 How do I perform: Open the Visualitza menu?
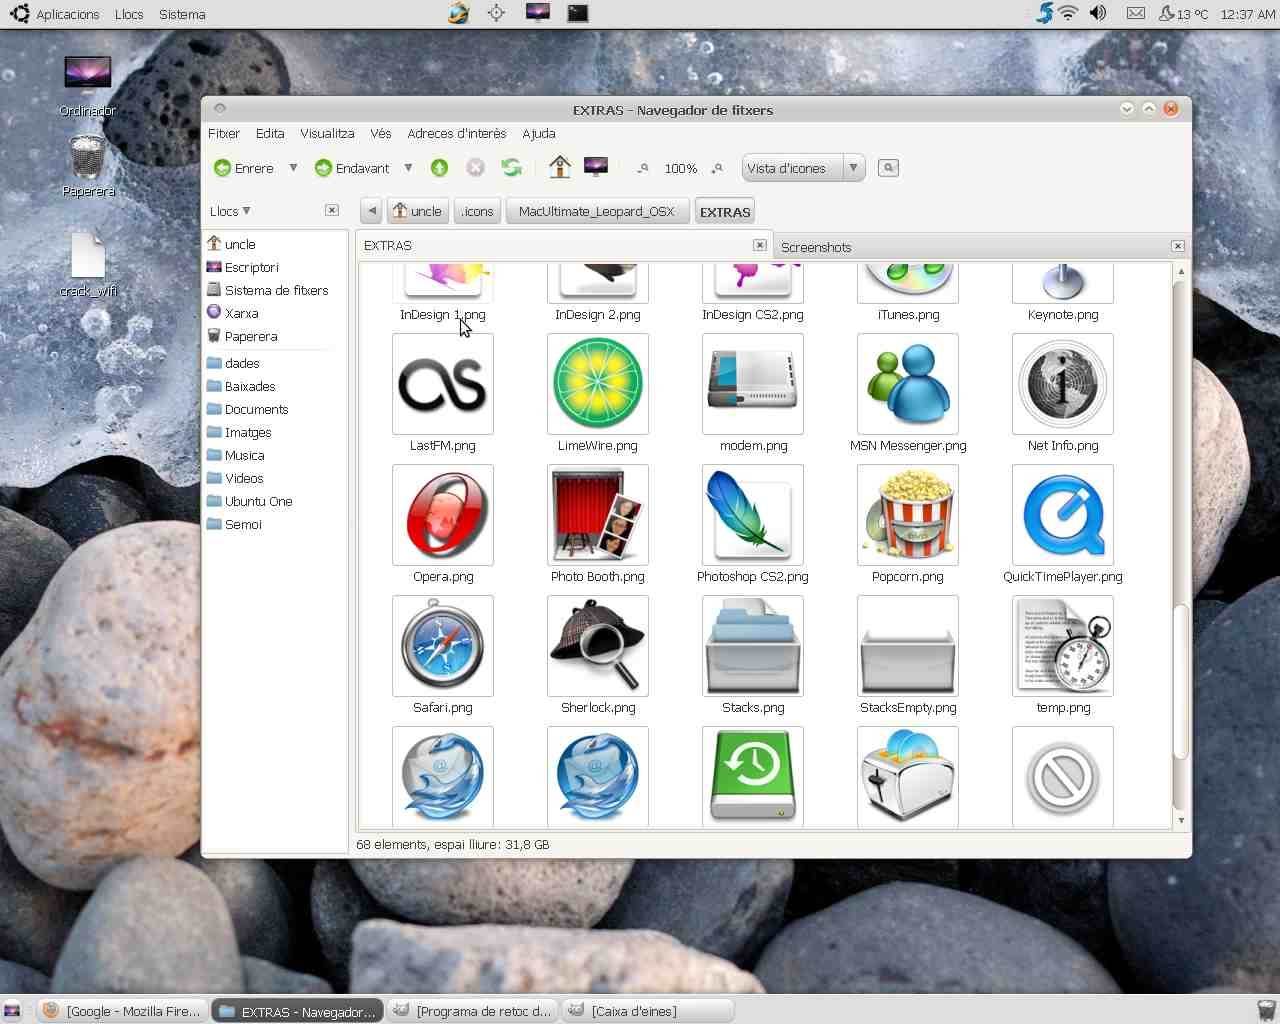pos(327,133)
